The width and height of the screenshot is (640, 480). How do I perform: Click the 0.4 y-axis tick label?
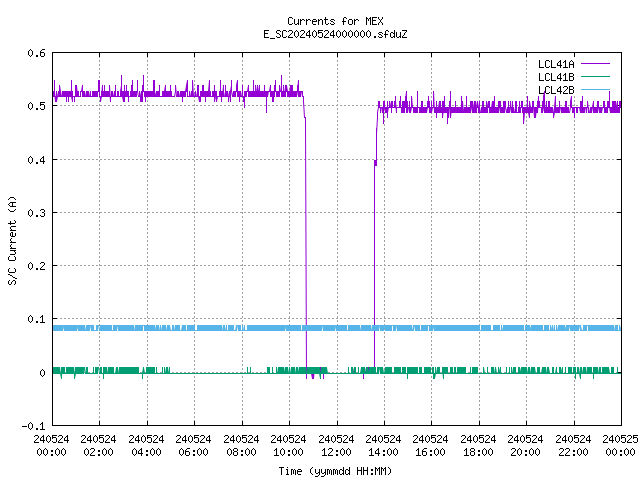click(36, 160)
